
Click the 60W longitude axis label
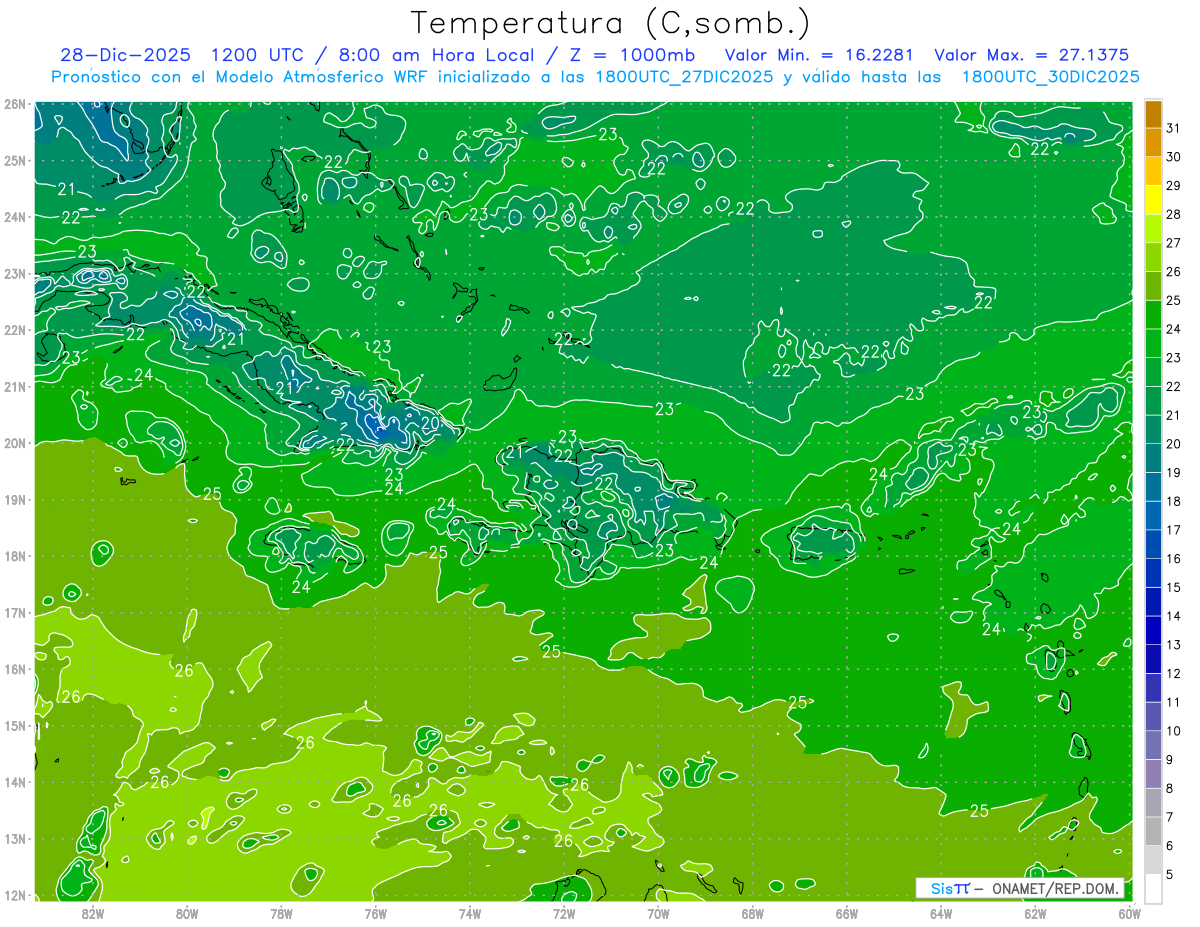[x=1129, y=913]
